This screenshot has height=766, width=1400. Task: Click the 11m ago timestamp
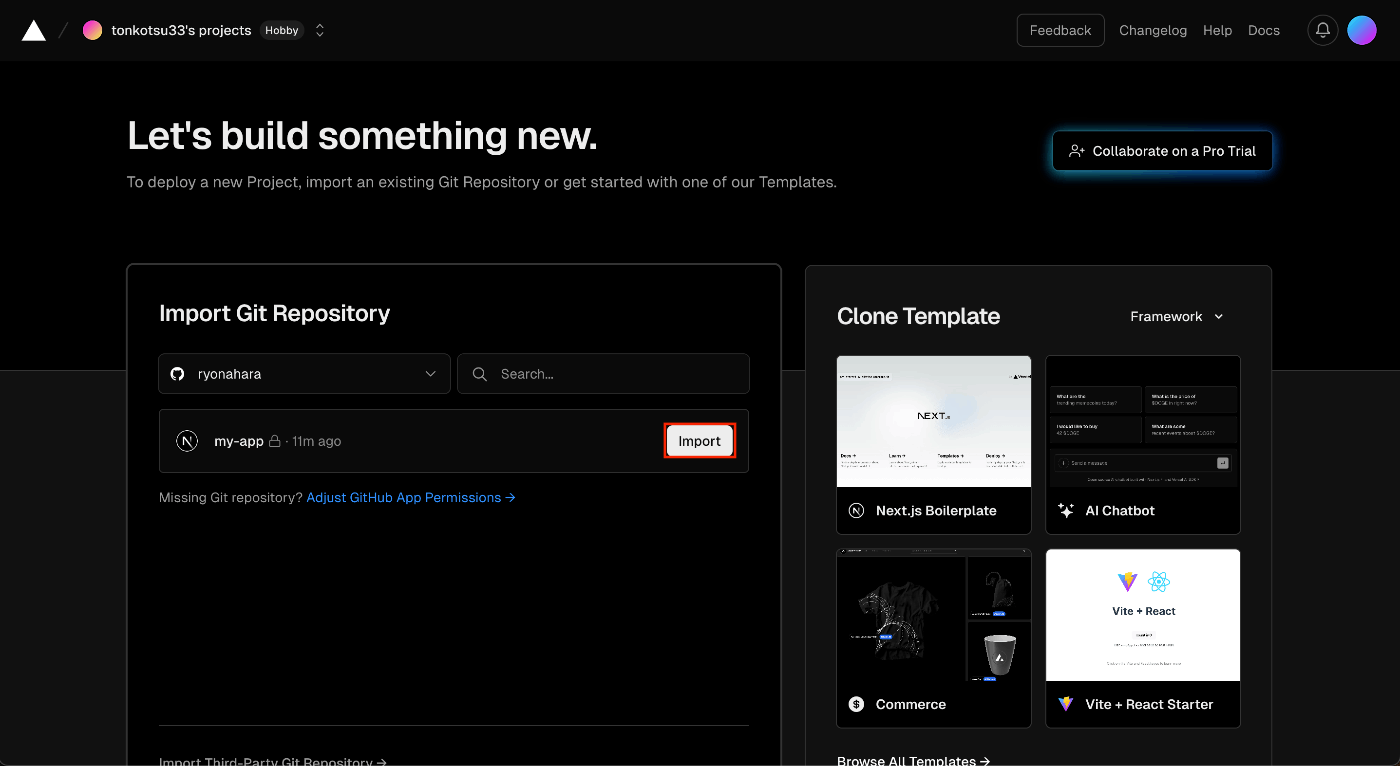click(x=316, y=441)
